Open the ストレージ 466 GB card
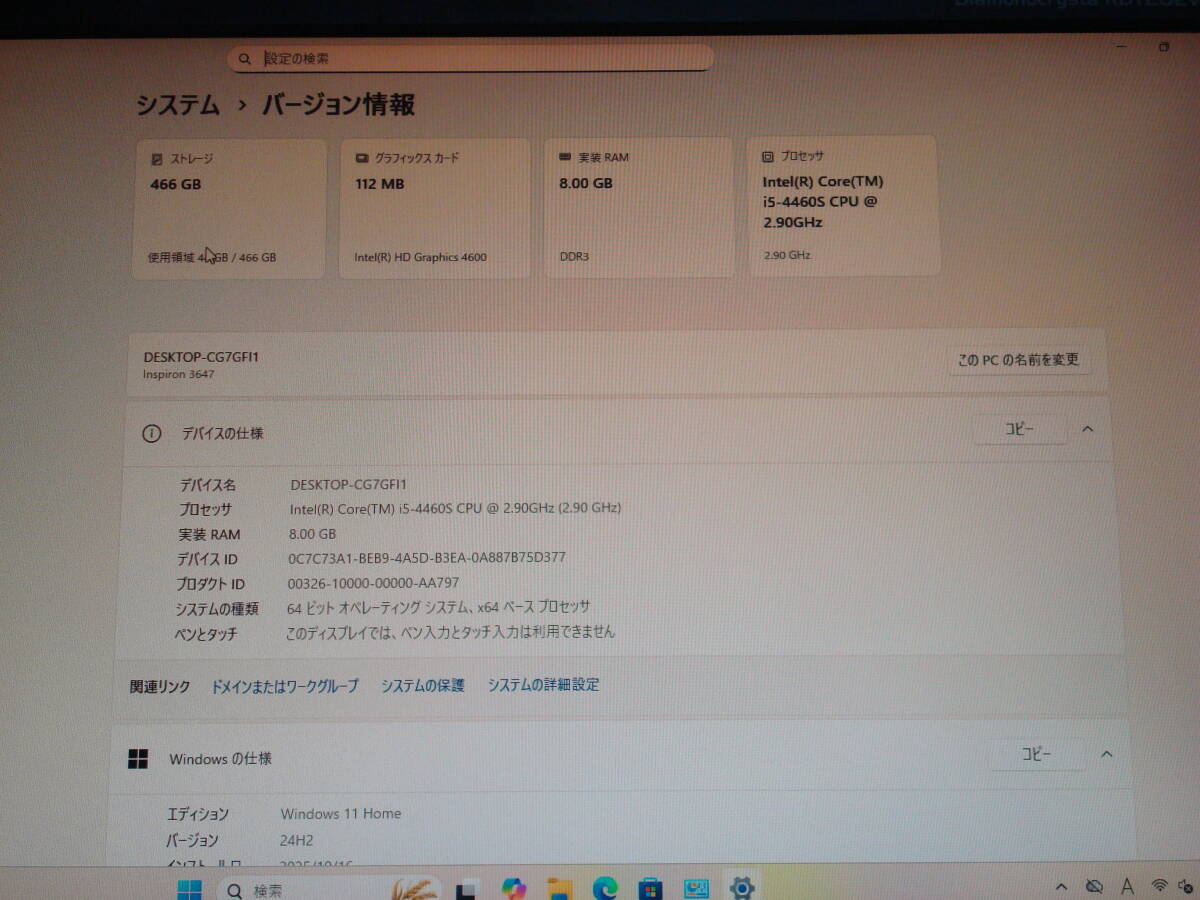 point(229,209)
